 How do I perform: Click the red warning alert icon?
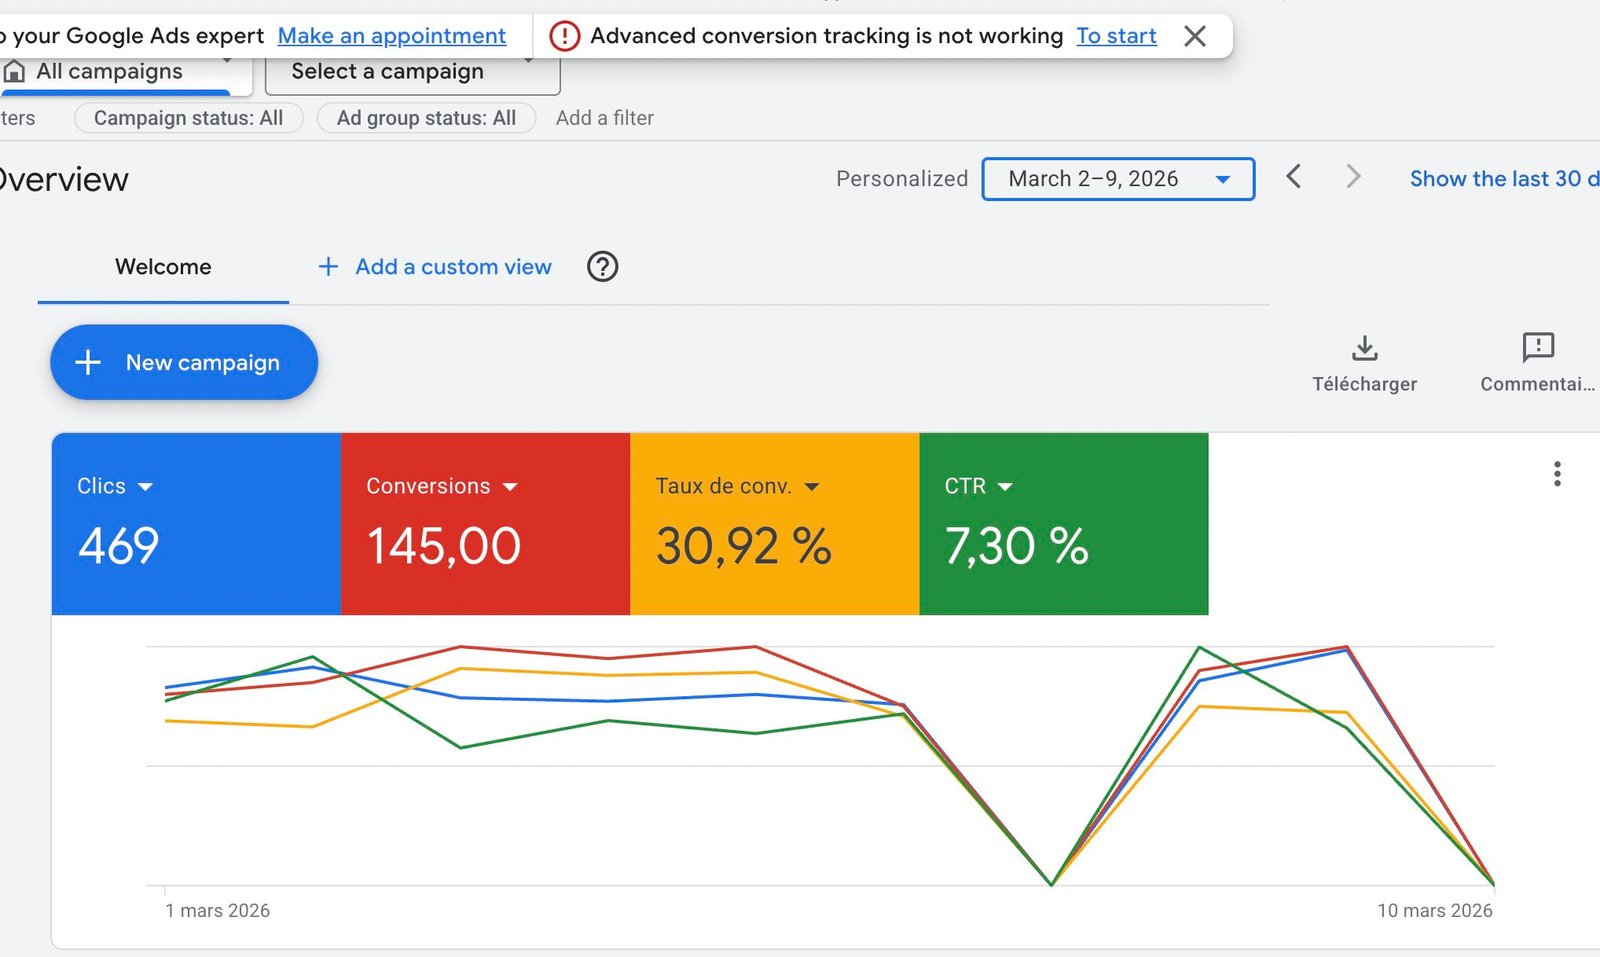click(x=565, y=37)
